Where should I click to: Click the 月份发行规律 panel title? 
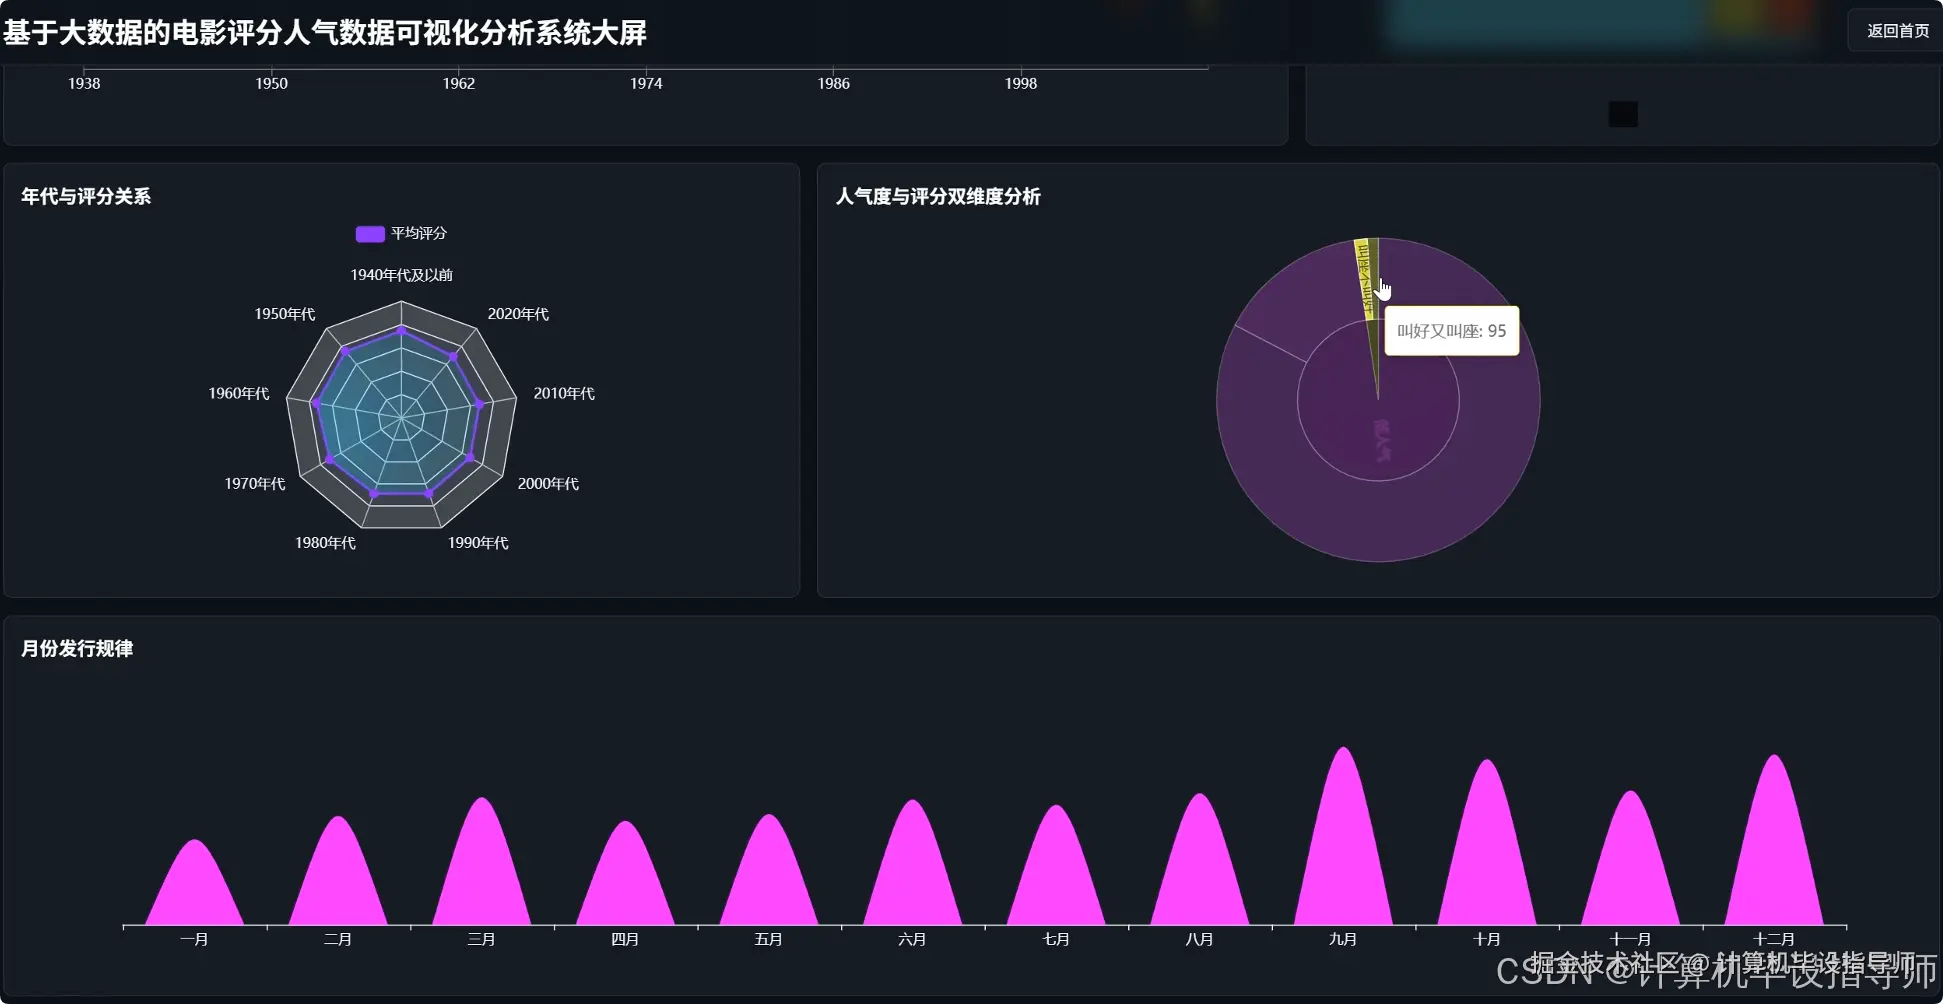76,648
